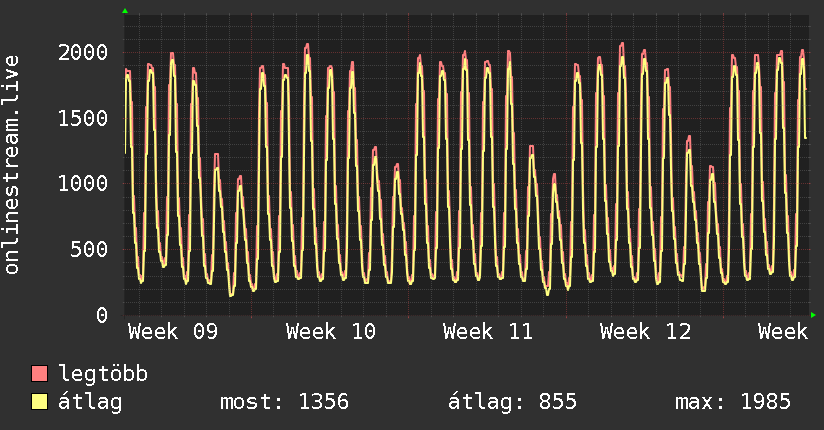Click the 1500 y-axis label
824x430 pixels.
tap(83, 118)
